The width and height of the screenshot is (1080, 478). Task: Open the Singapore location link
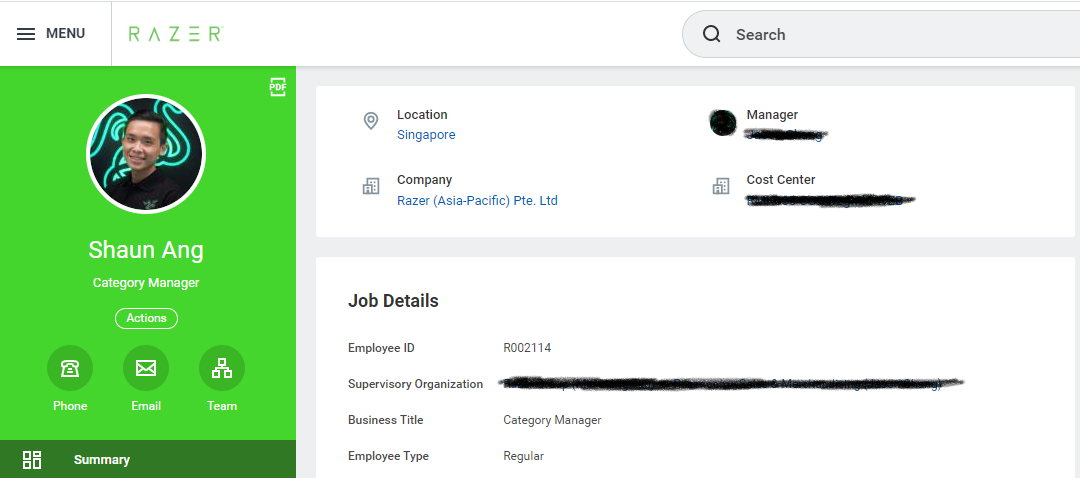(426, 135)
